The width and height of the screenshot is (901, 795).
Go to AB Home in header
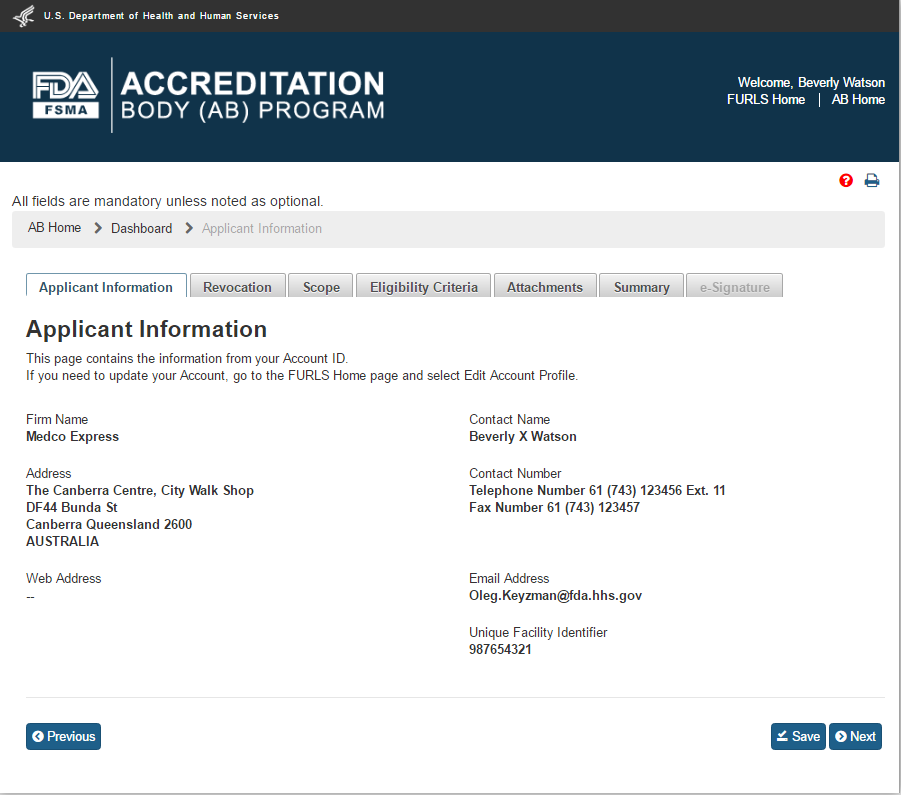858,100
